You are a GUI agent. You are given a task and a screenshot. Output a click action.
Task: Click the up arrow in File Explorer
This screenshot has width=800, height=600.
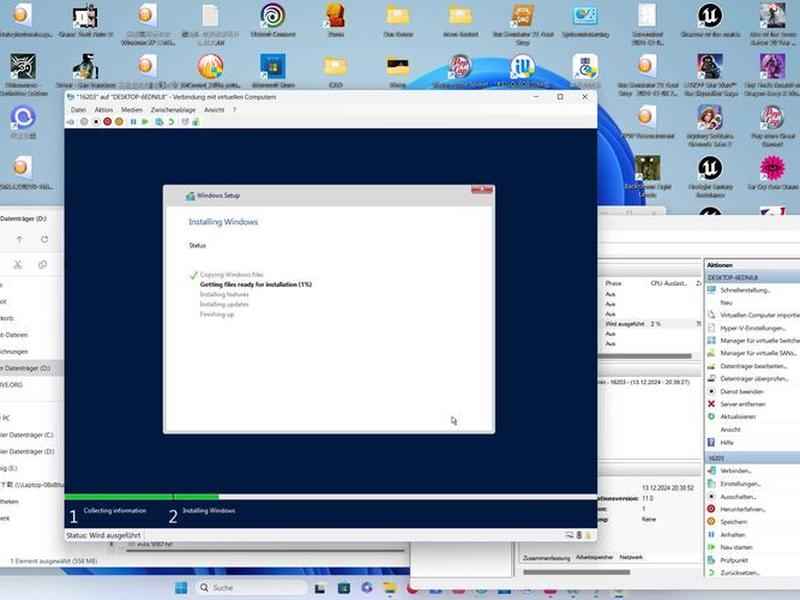tap(19, 239)
